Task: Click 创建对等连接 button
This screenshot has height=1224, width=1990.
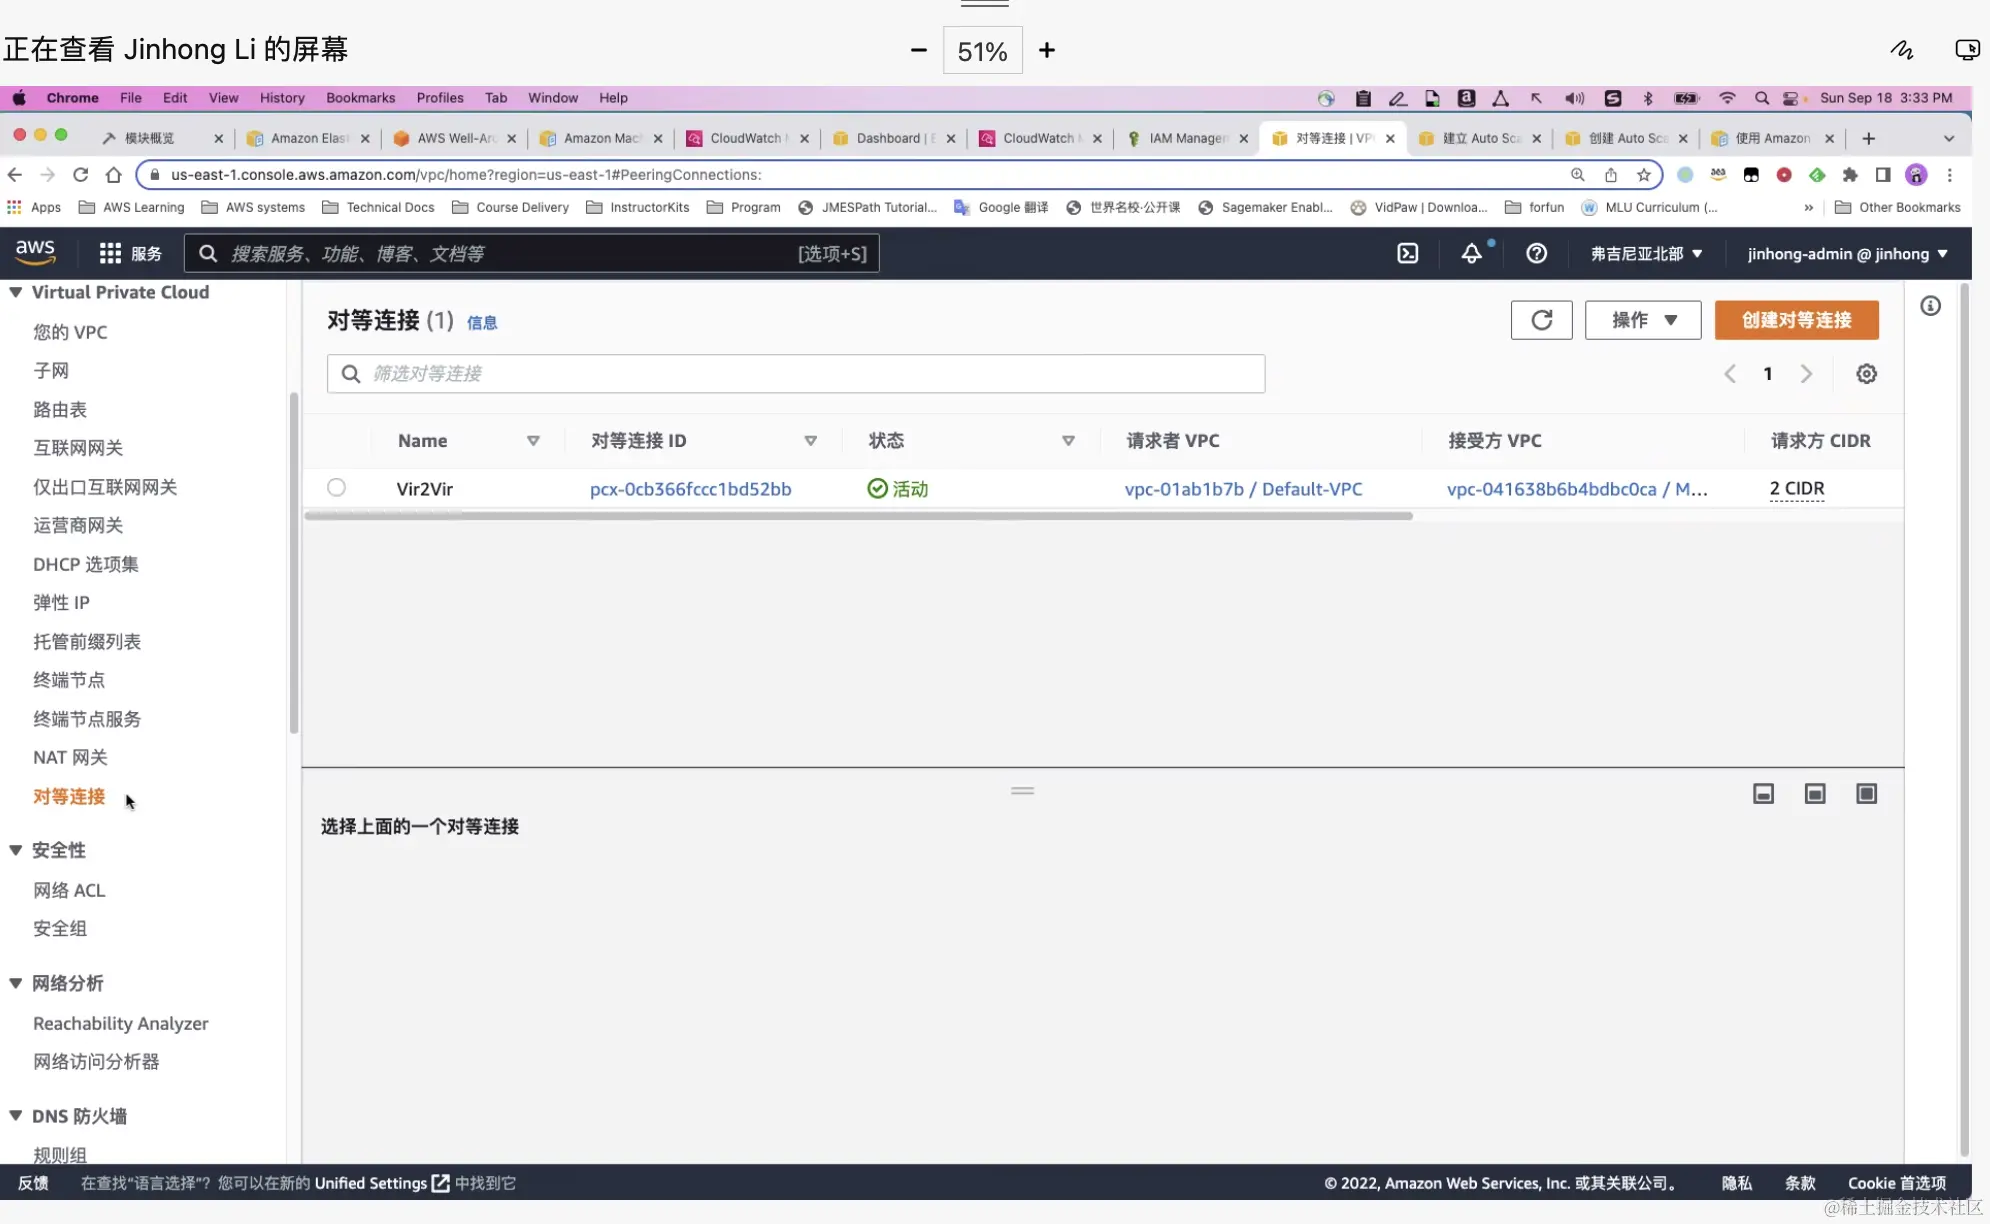Action: 1796,320
